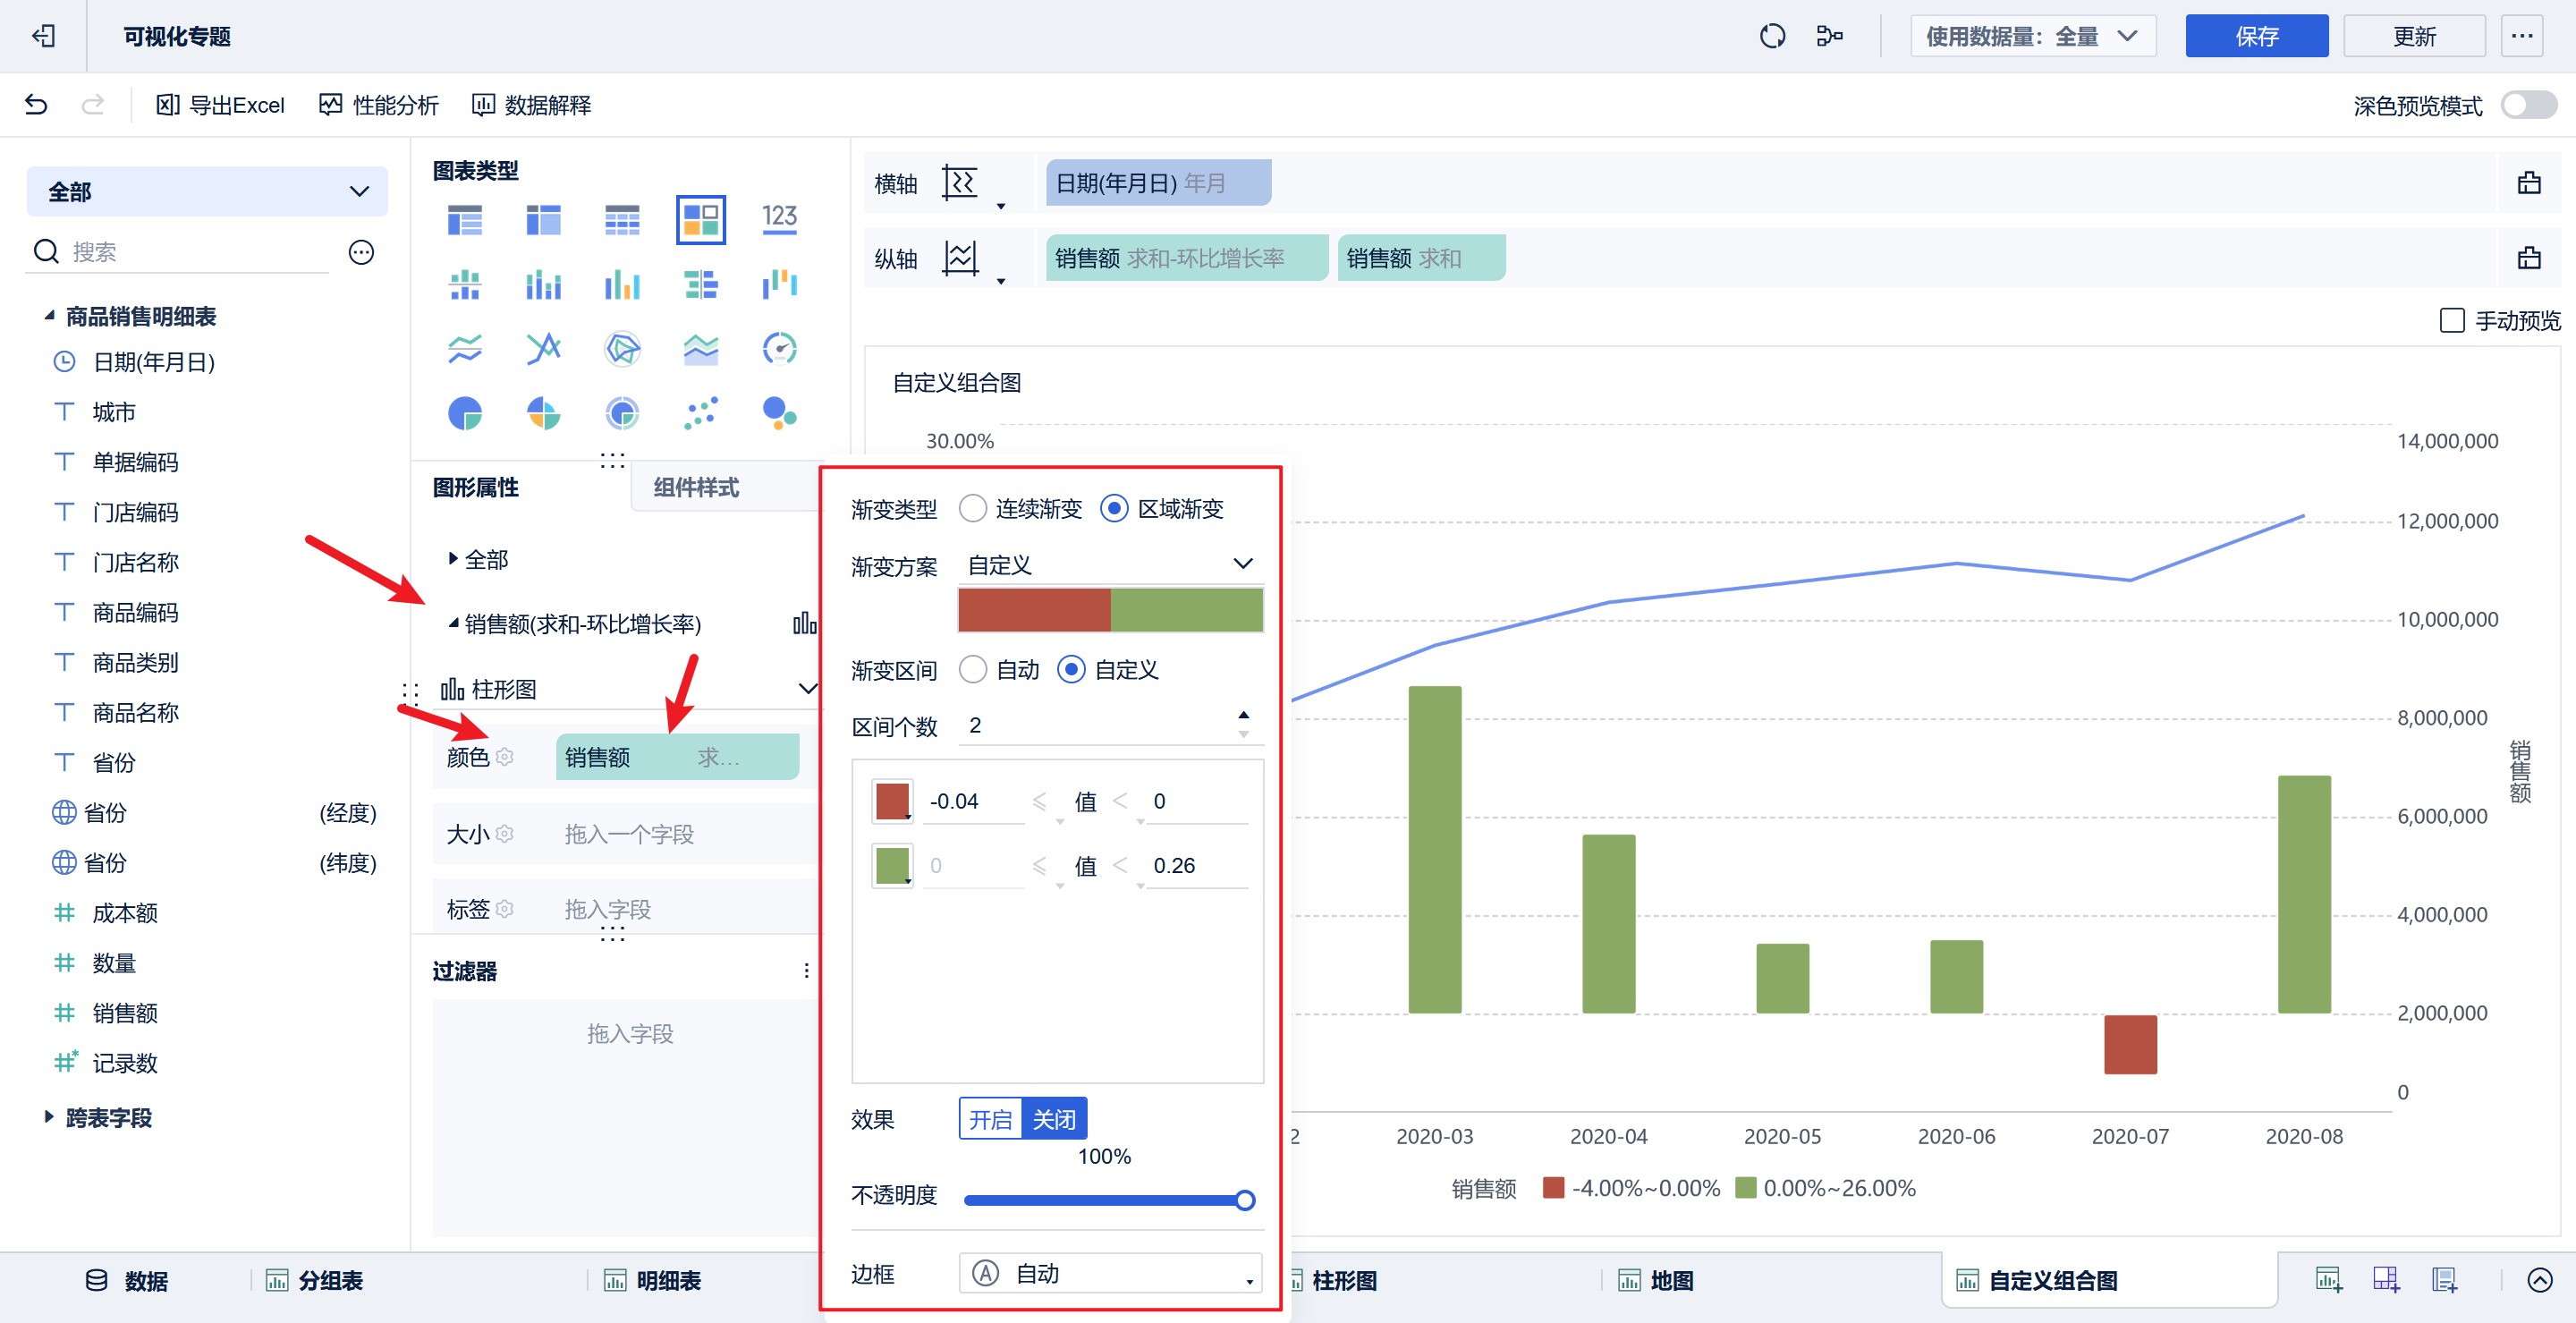
Task: Choose the scatter plot chart icon
Action: click(700, 412)
